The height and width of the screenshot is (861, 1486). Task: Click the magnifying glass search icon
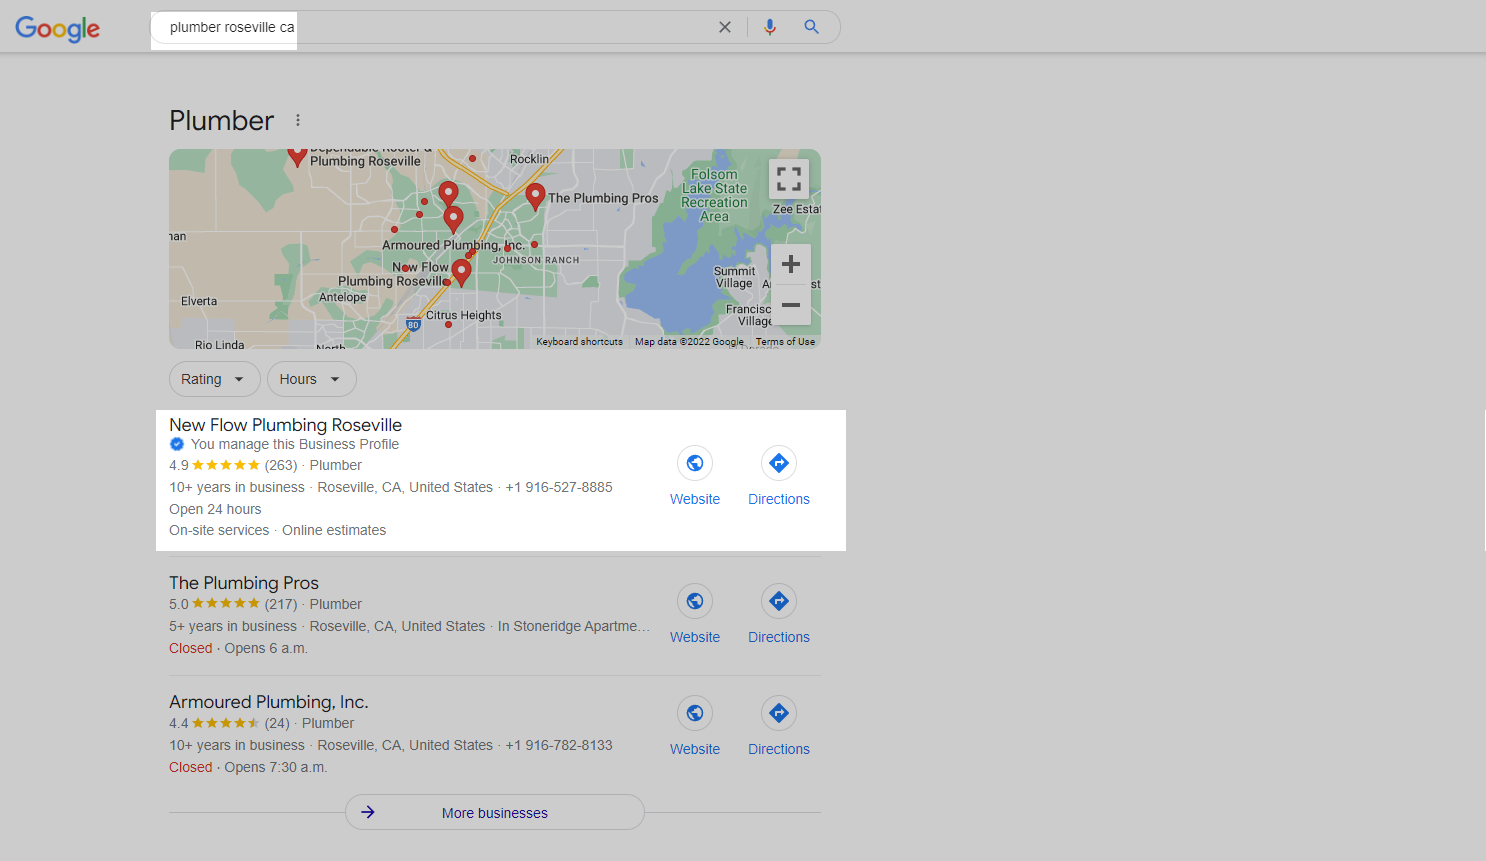click(812, 27)
